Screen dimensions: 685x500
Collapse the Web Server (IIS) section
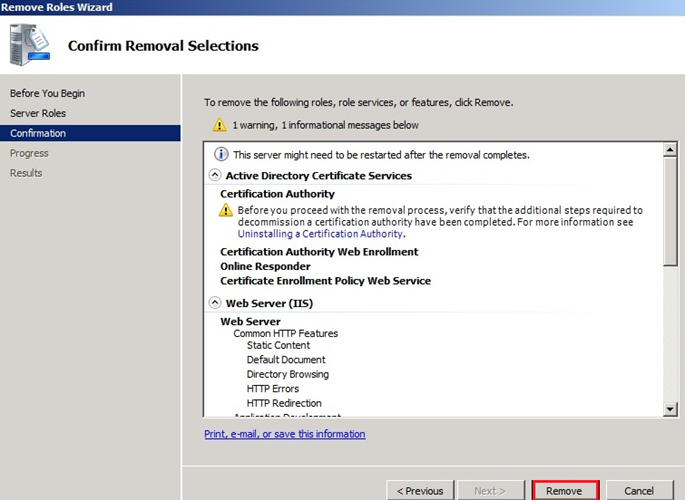coord(215,303)
